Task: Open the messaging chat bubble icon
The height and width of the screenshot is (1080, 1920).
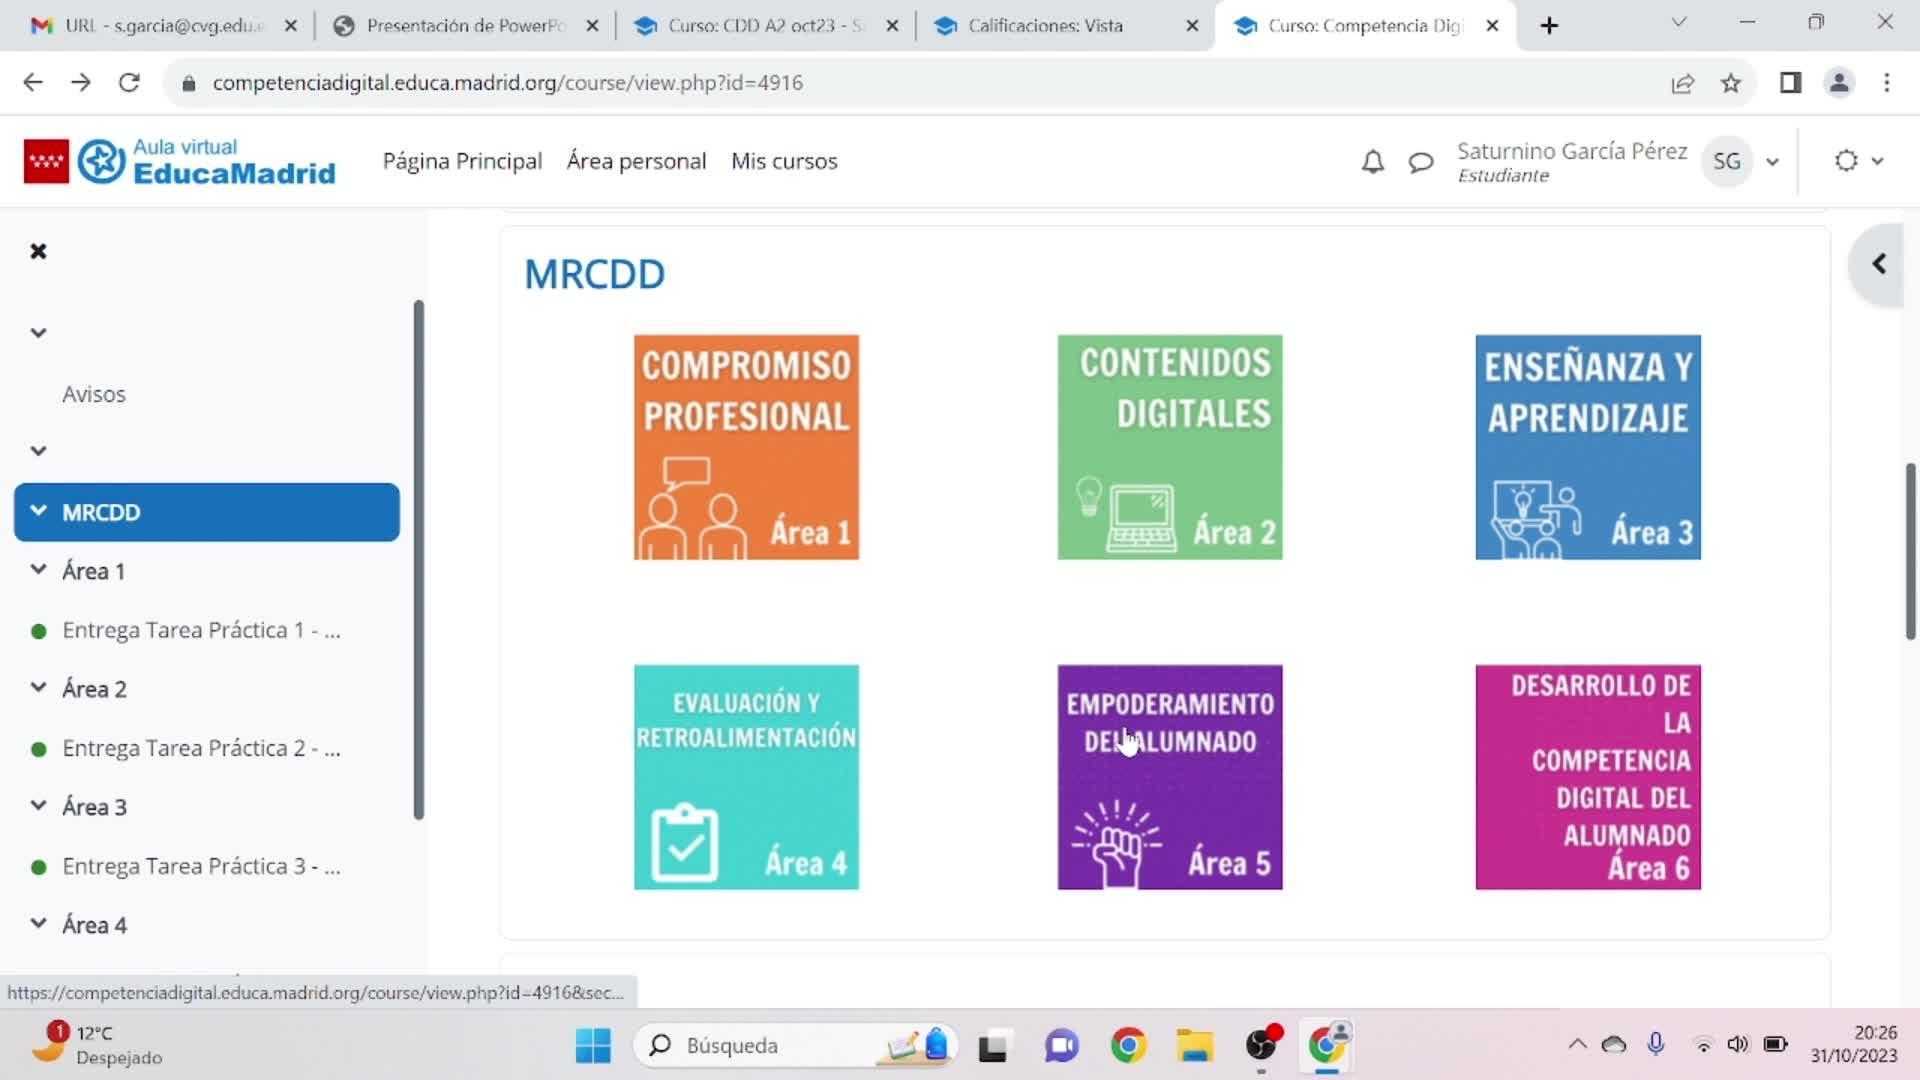Action: tap(1420, 162)
